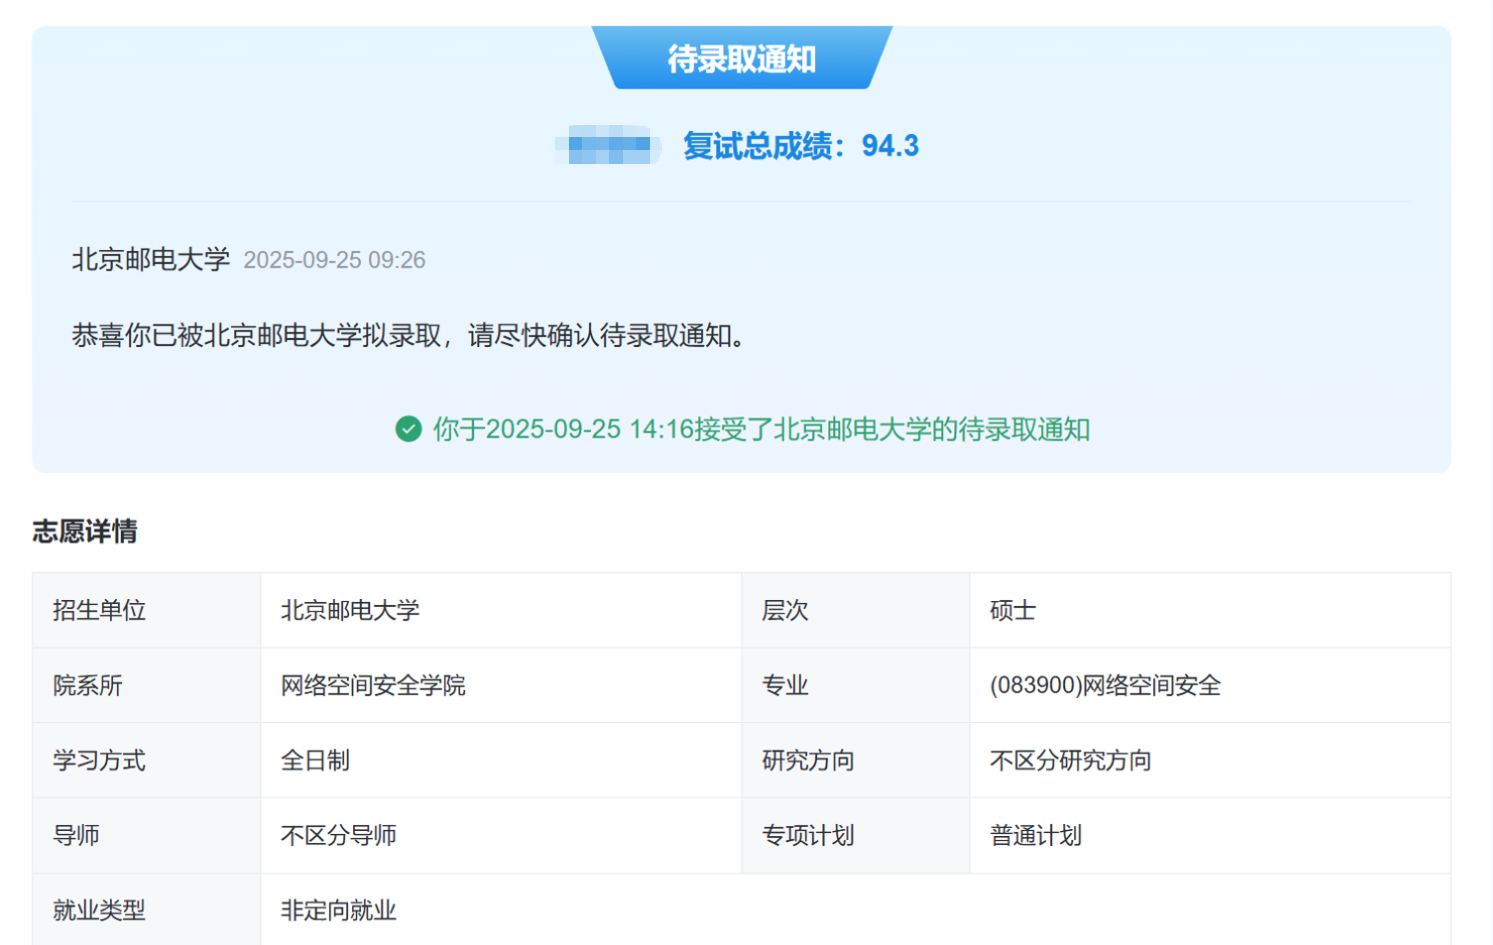
Task: Click the 志愿详情 section heading
Action: pos(85,531)
